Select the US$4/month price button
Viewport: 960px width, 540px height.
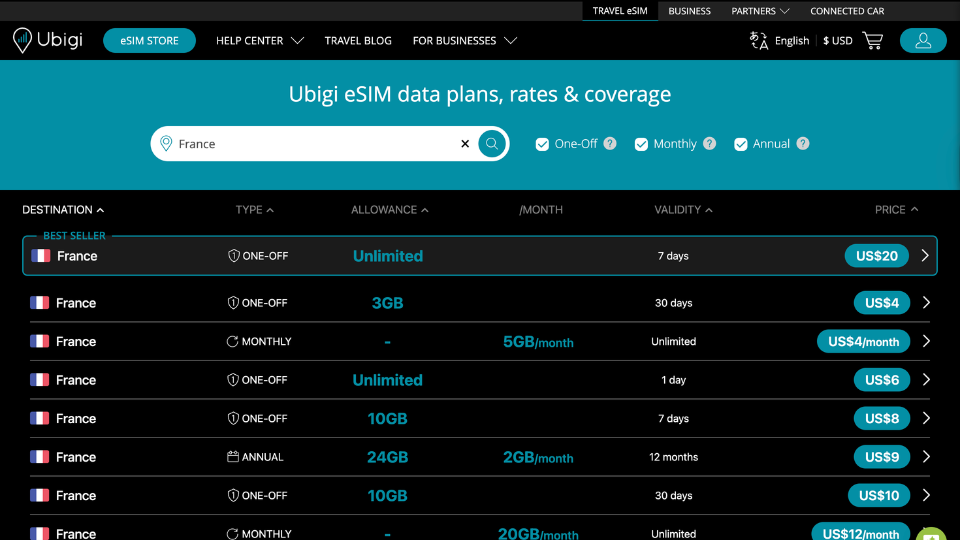863,341
